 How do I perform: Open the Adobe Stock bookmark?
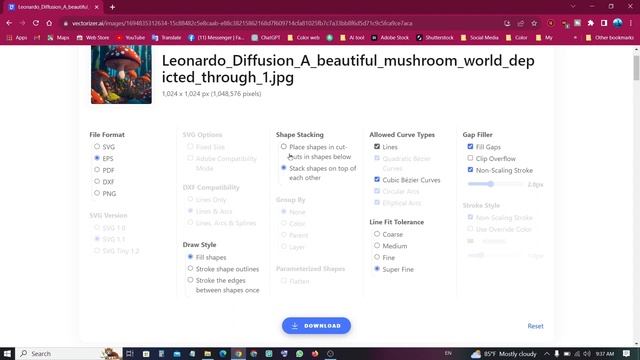pos(390,38)
